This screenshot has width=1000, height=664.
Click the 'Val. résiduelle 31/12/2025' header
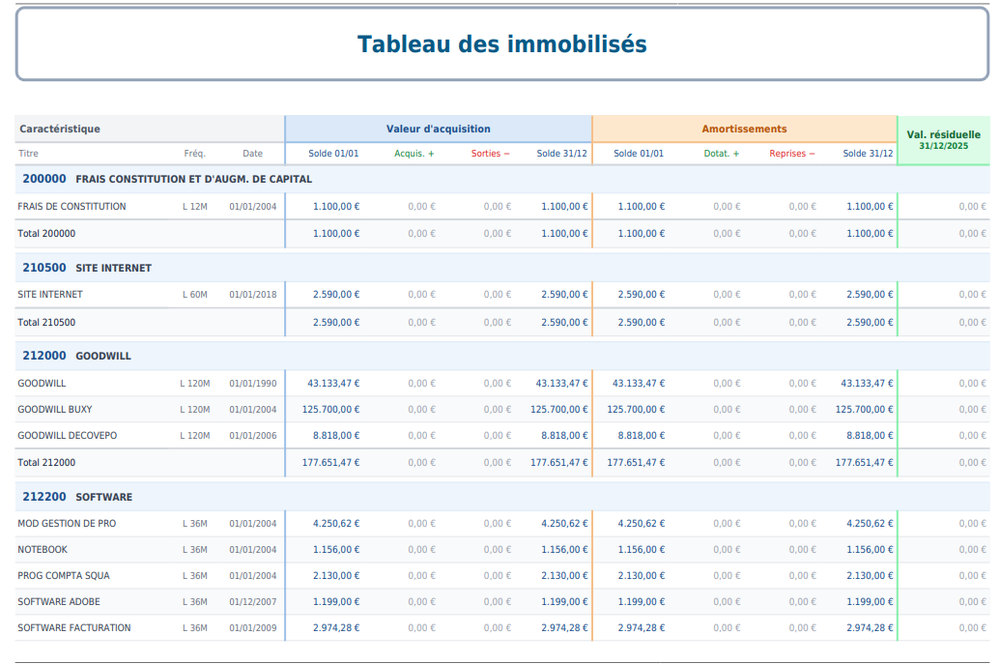pyautogui.click(x=943, y=140)
